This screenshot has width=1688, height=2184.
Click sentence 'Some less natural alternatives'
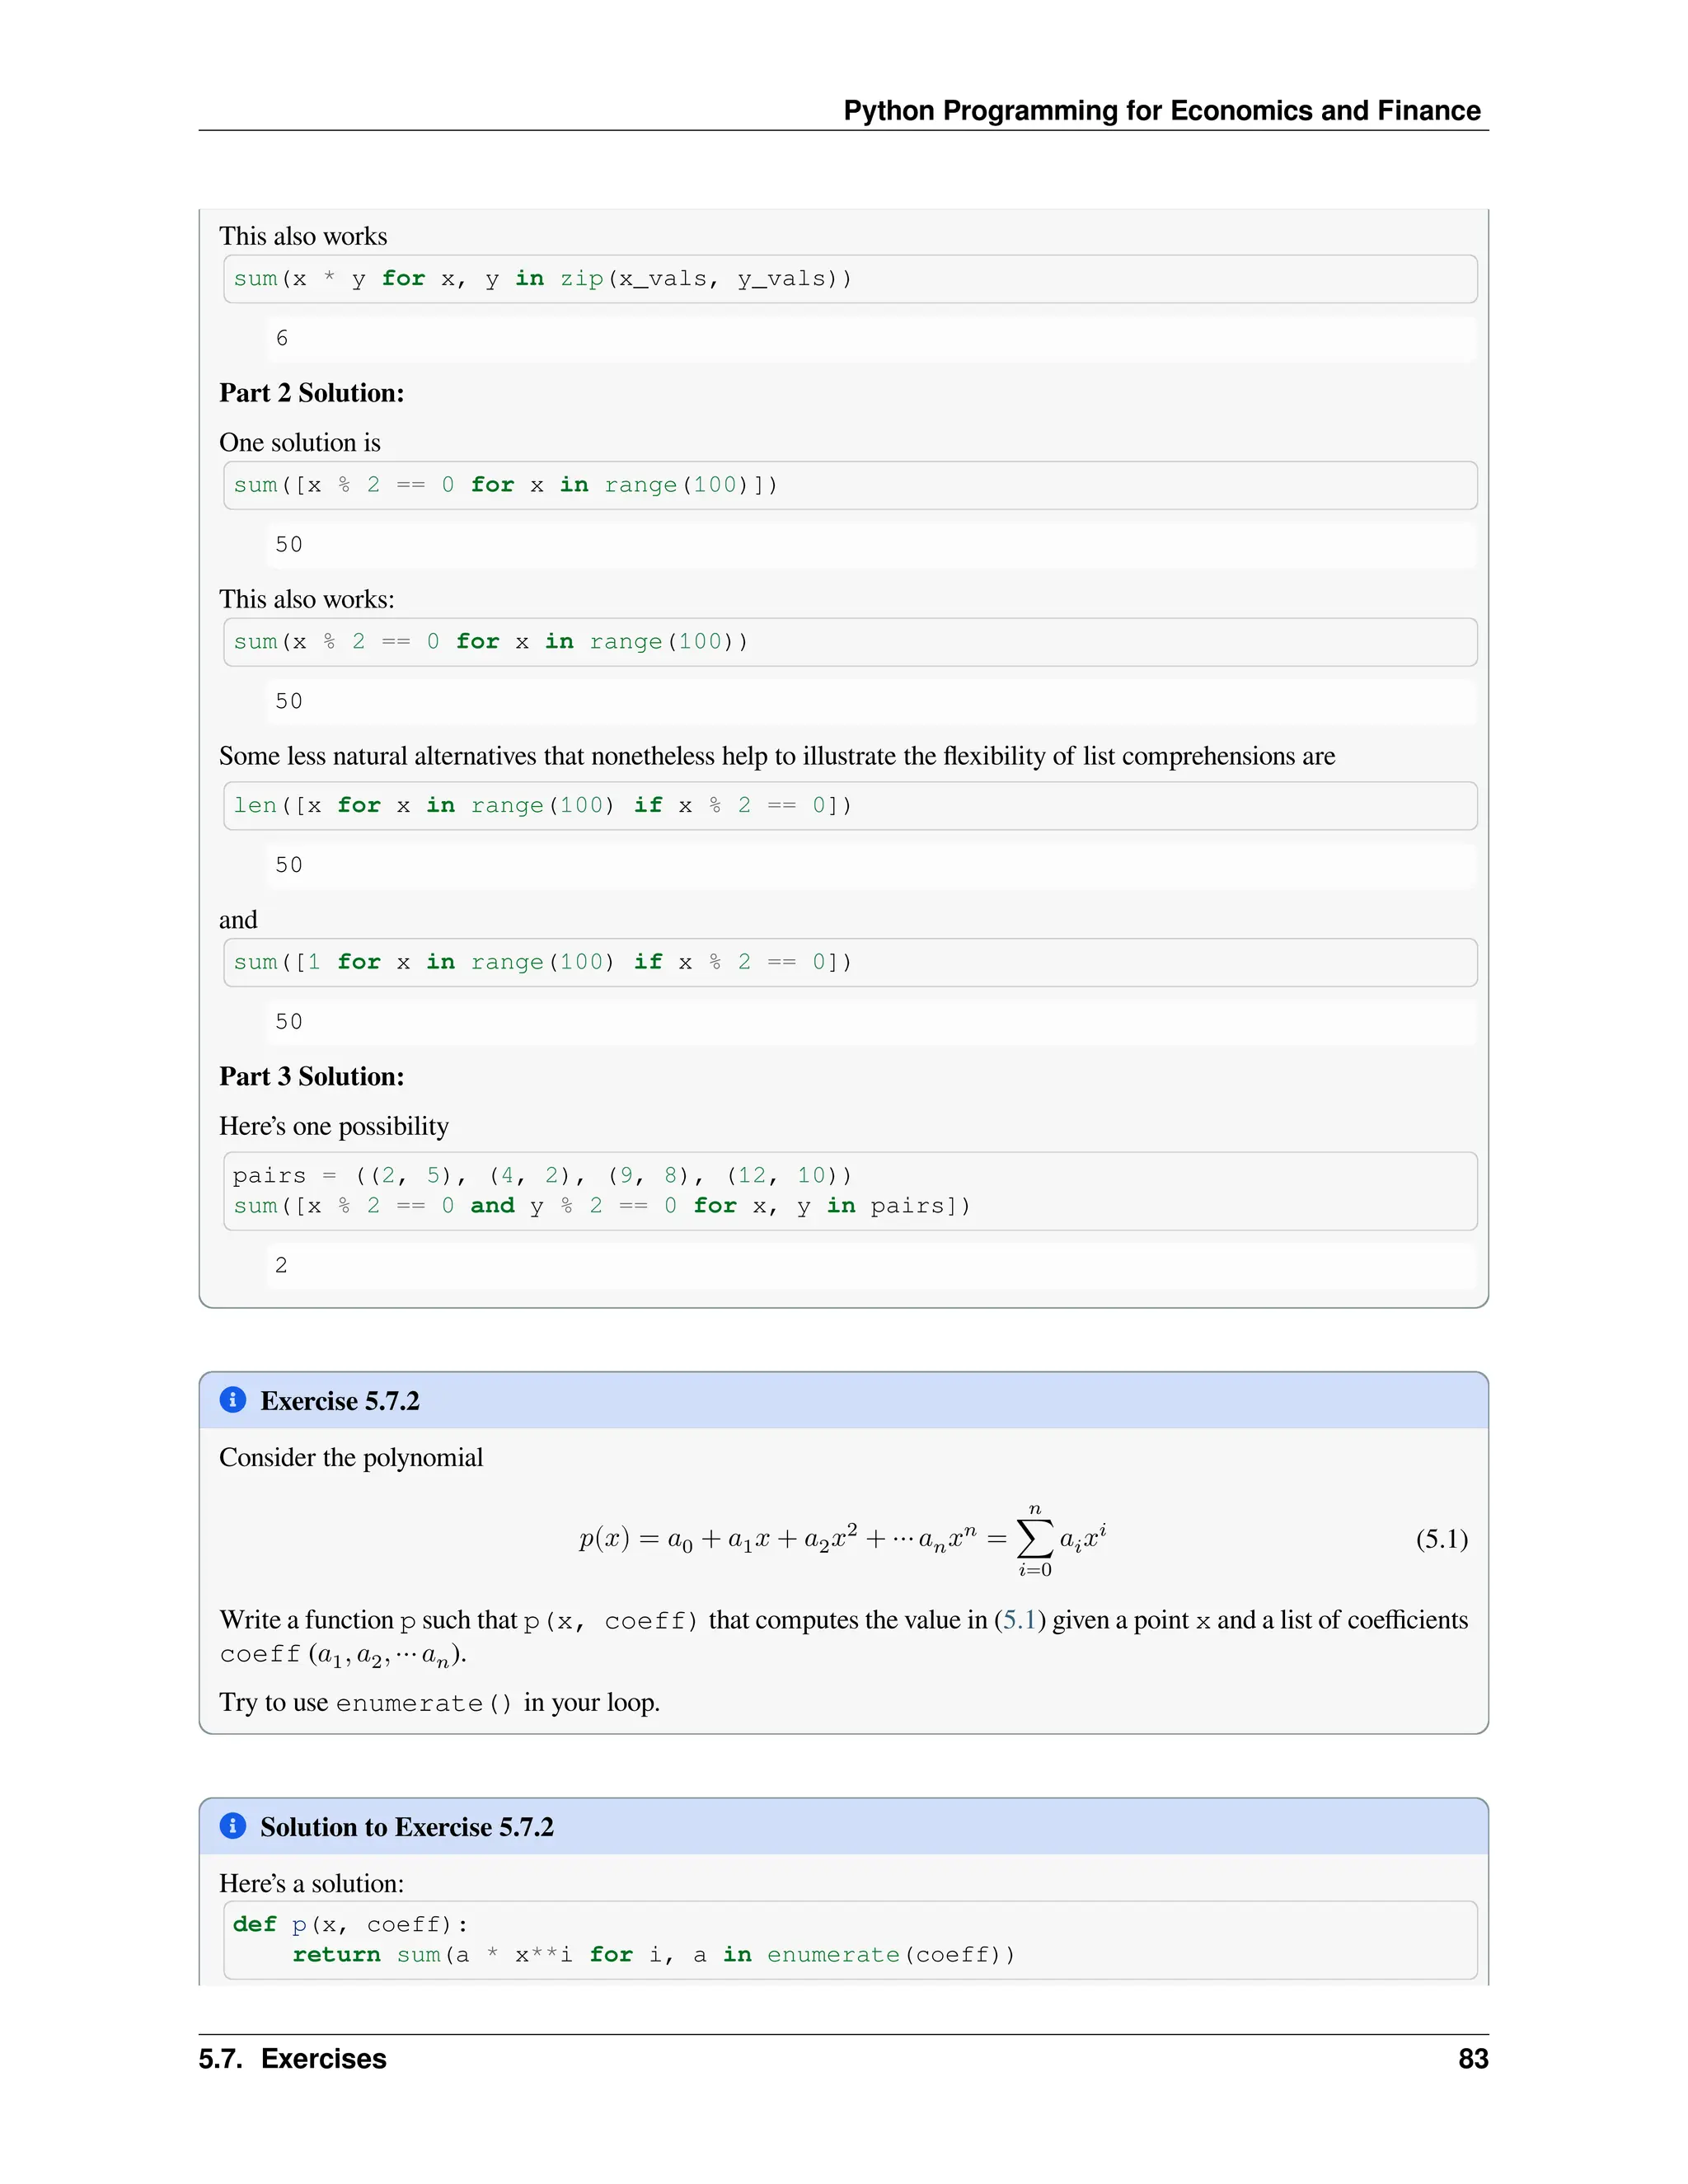(777, 756)
